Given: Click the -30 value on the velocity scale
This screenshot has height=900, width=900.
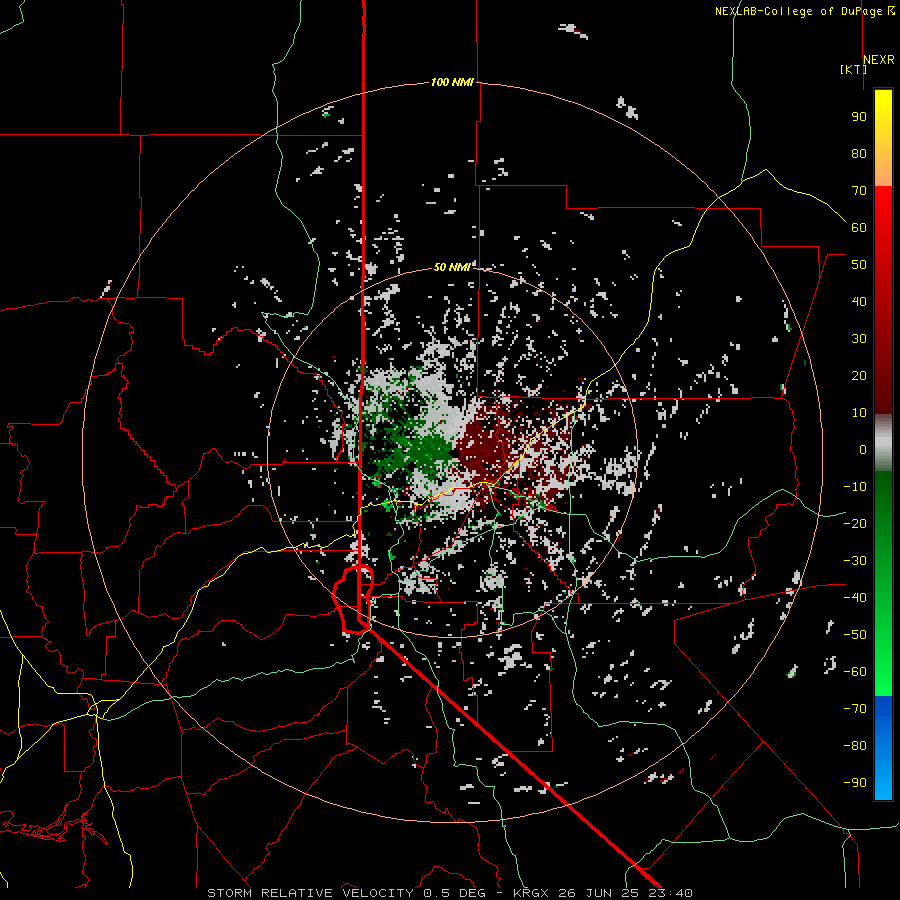Looking at the screenshot, I should tap(855, 561).
